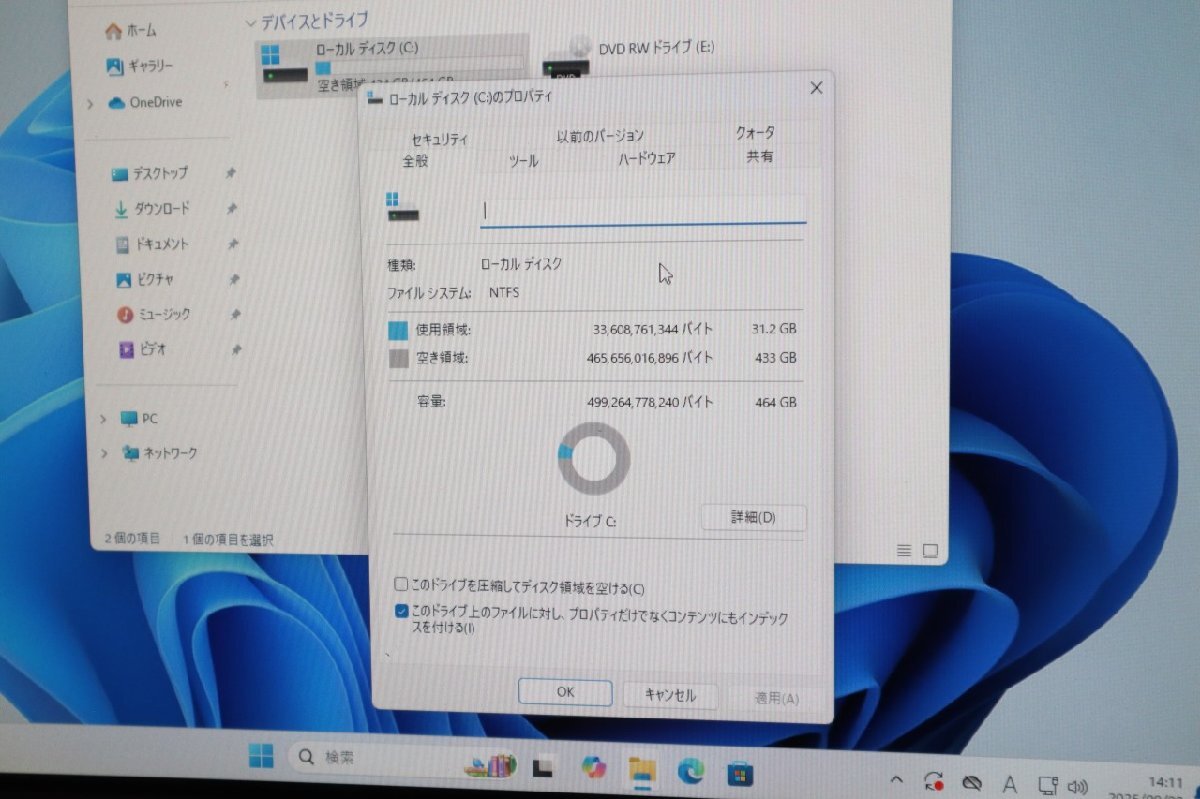1200x799 pixels.
Task: Expand the PC item in the sidebar
Action: (x=103, y=418)
